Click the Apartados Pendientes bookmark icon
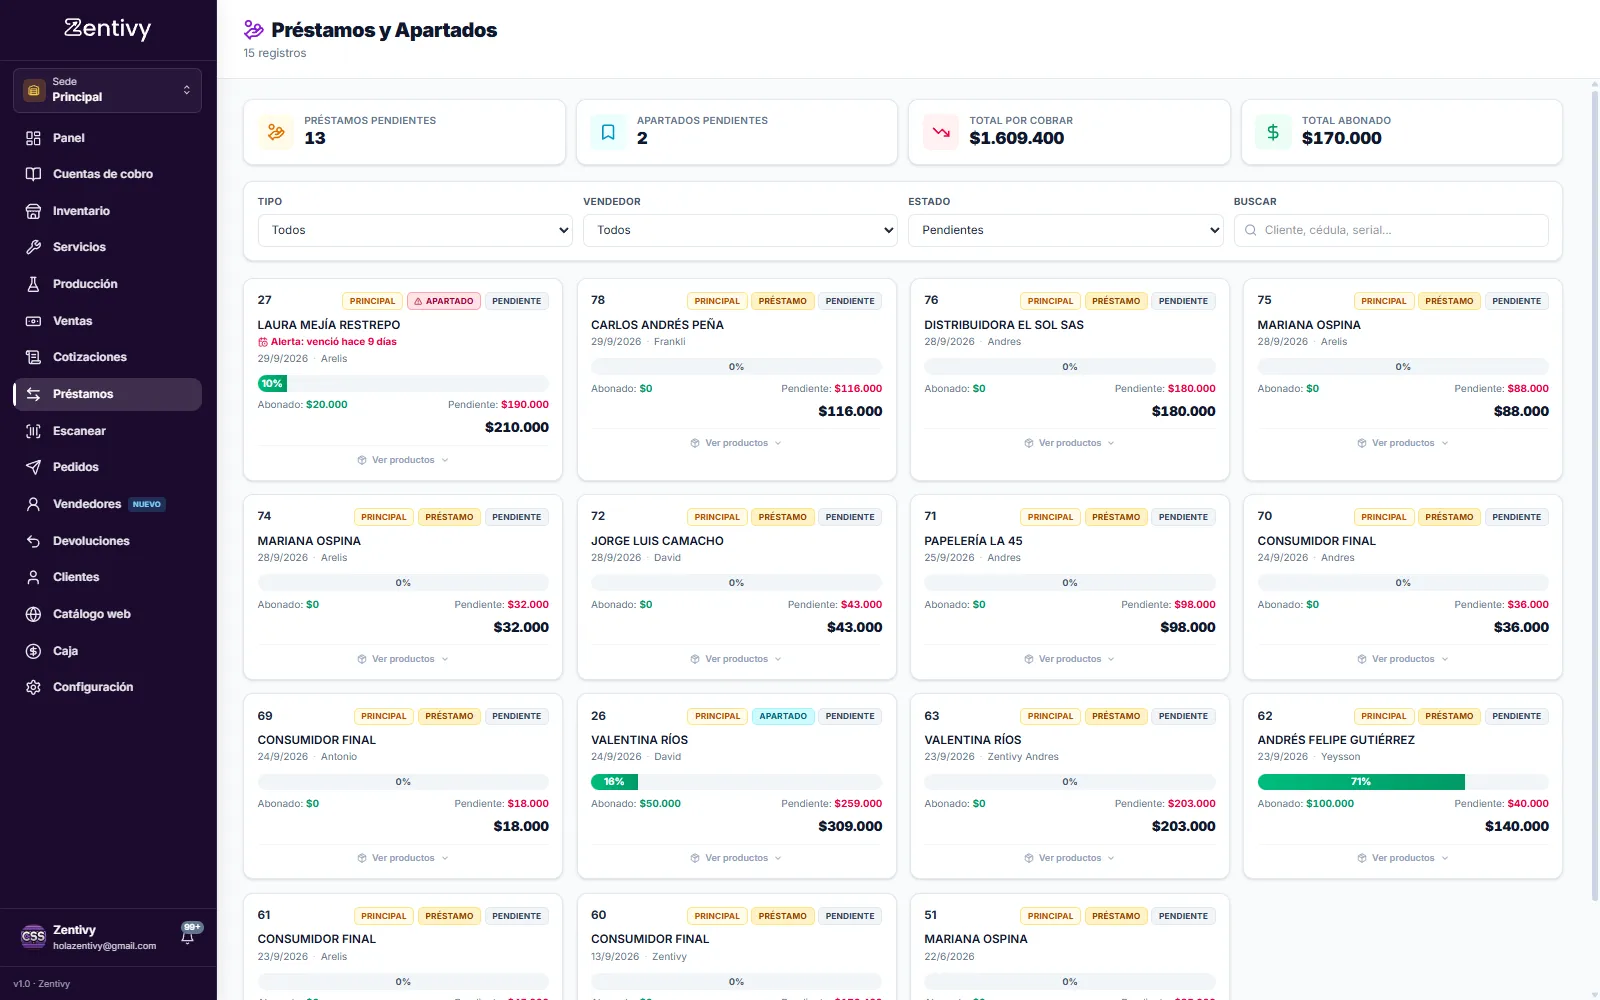 click(608, 132)
